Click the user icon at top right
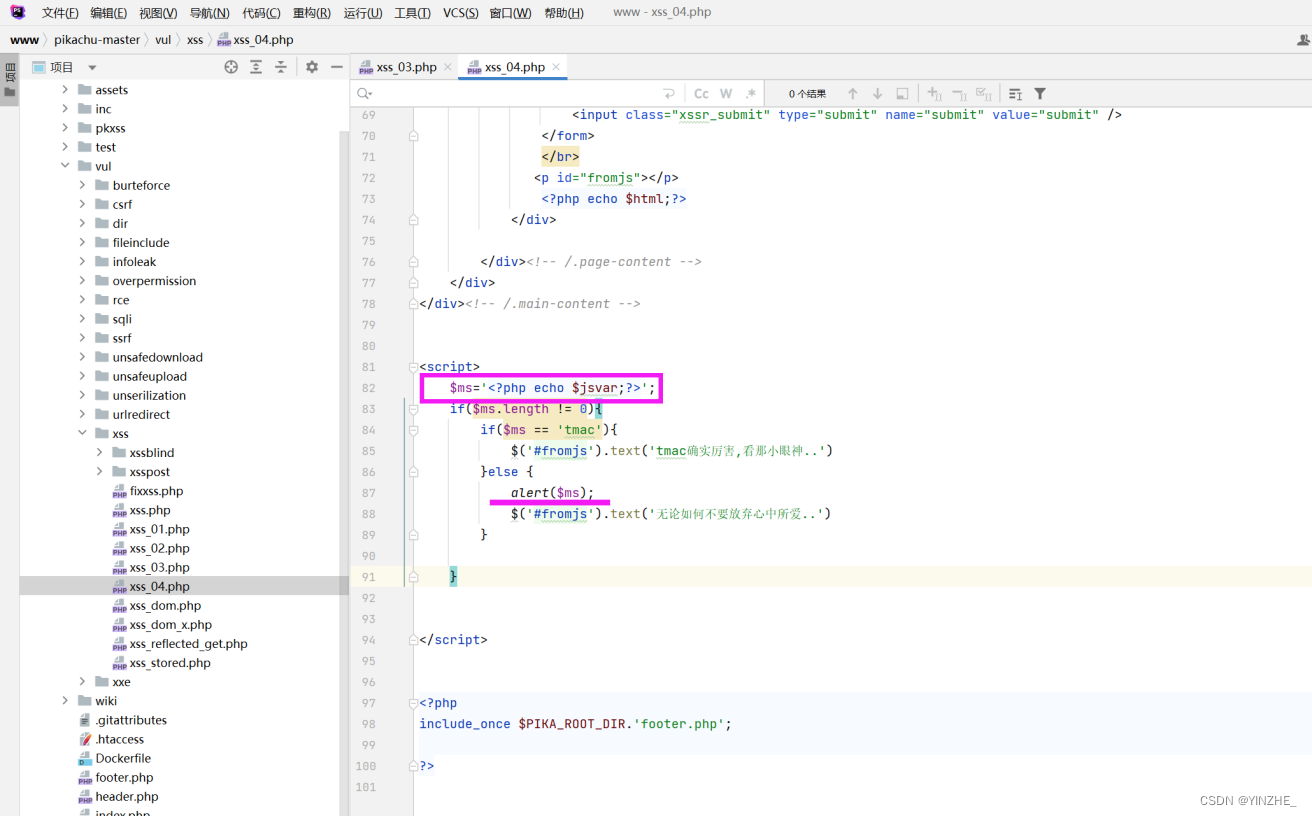This screenshot has height=816, width=1312. 1303,40
